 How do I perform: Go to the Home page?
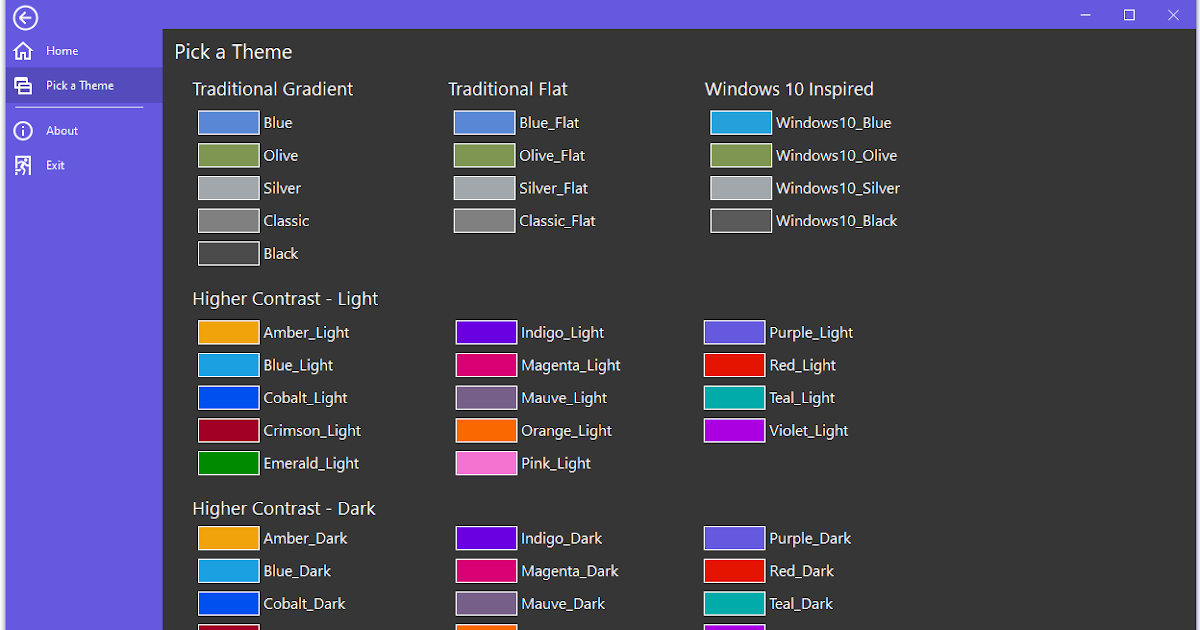(61, 50)
